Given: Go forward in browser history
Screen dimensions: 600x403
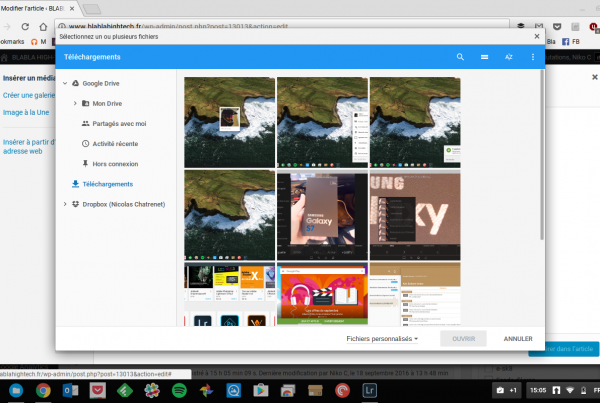Looking at the screenshot, I should (x=7, y=26).
